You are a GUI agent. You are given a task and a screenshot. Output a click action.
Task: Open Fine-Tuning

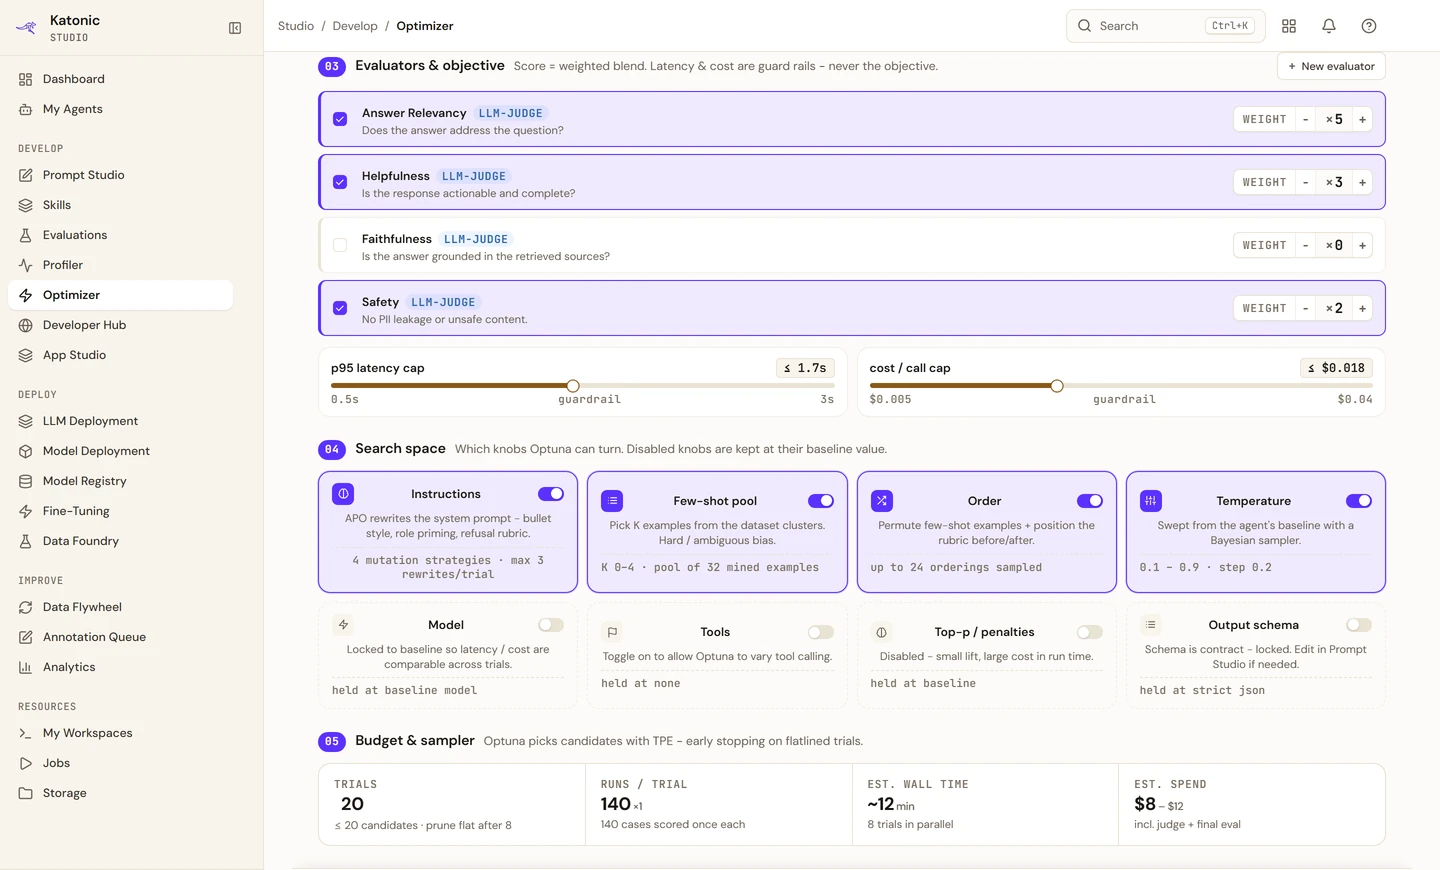pos(120,511)
